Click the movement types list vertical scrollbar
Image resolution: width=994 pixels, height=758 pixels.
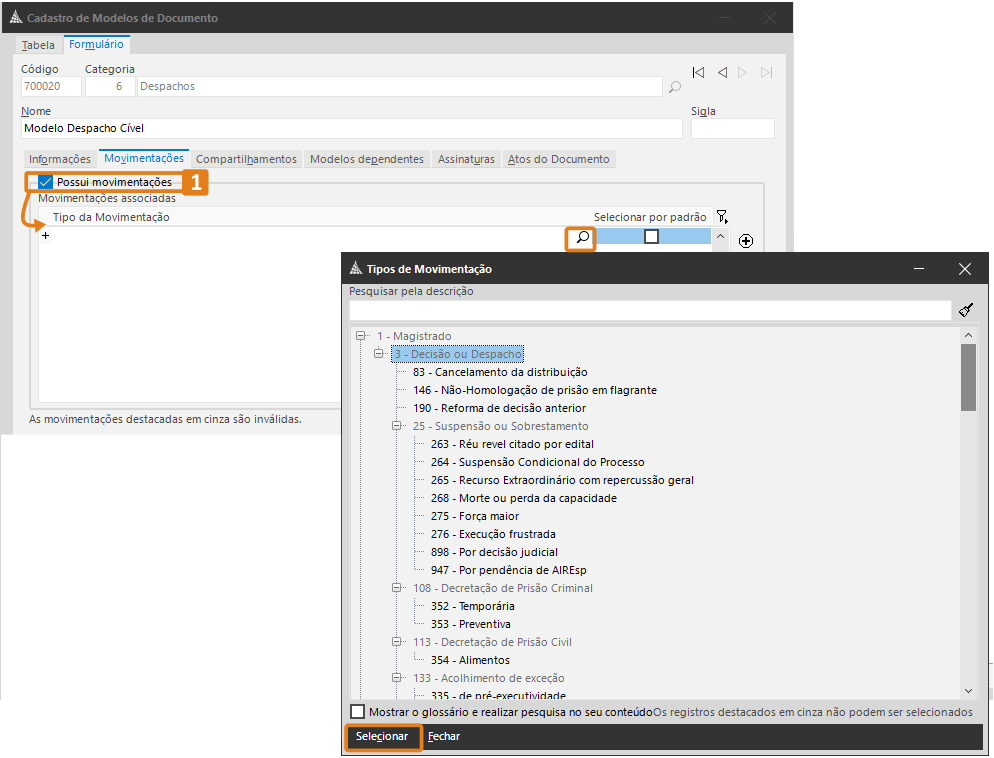click(x=968, y=378)
